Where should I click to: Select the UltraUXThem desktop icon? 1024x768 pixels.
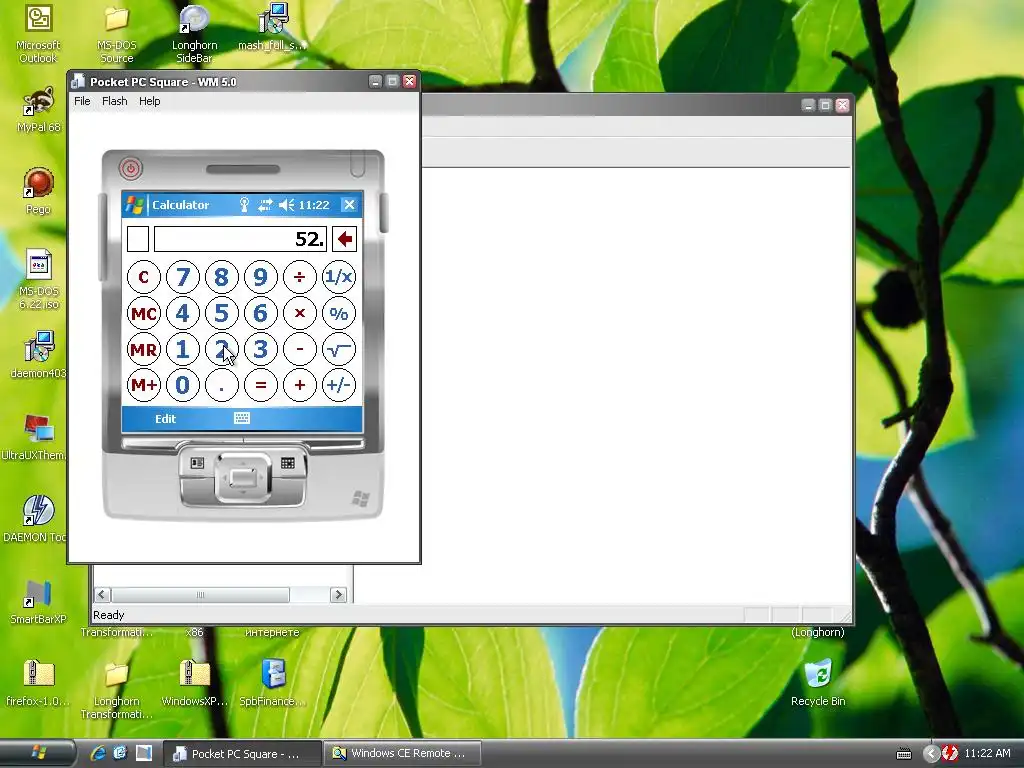tap(36, 437)
